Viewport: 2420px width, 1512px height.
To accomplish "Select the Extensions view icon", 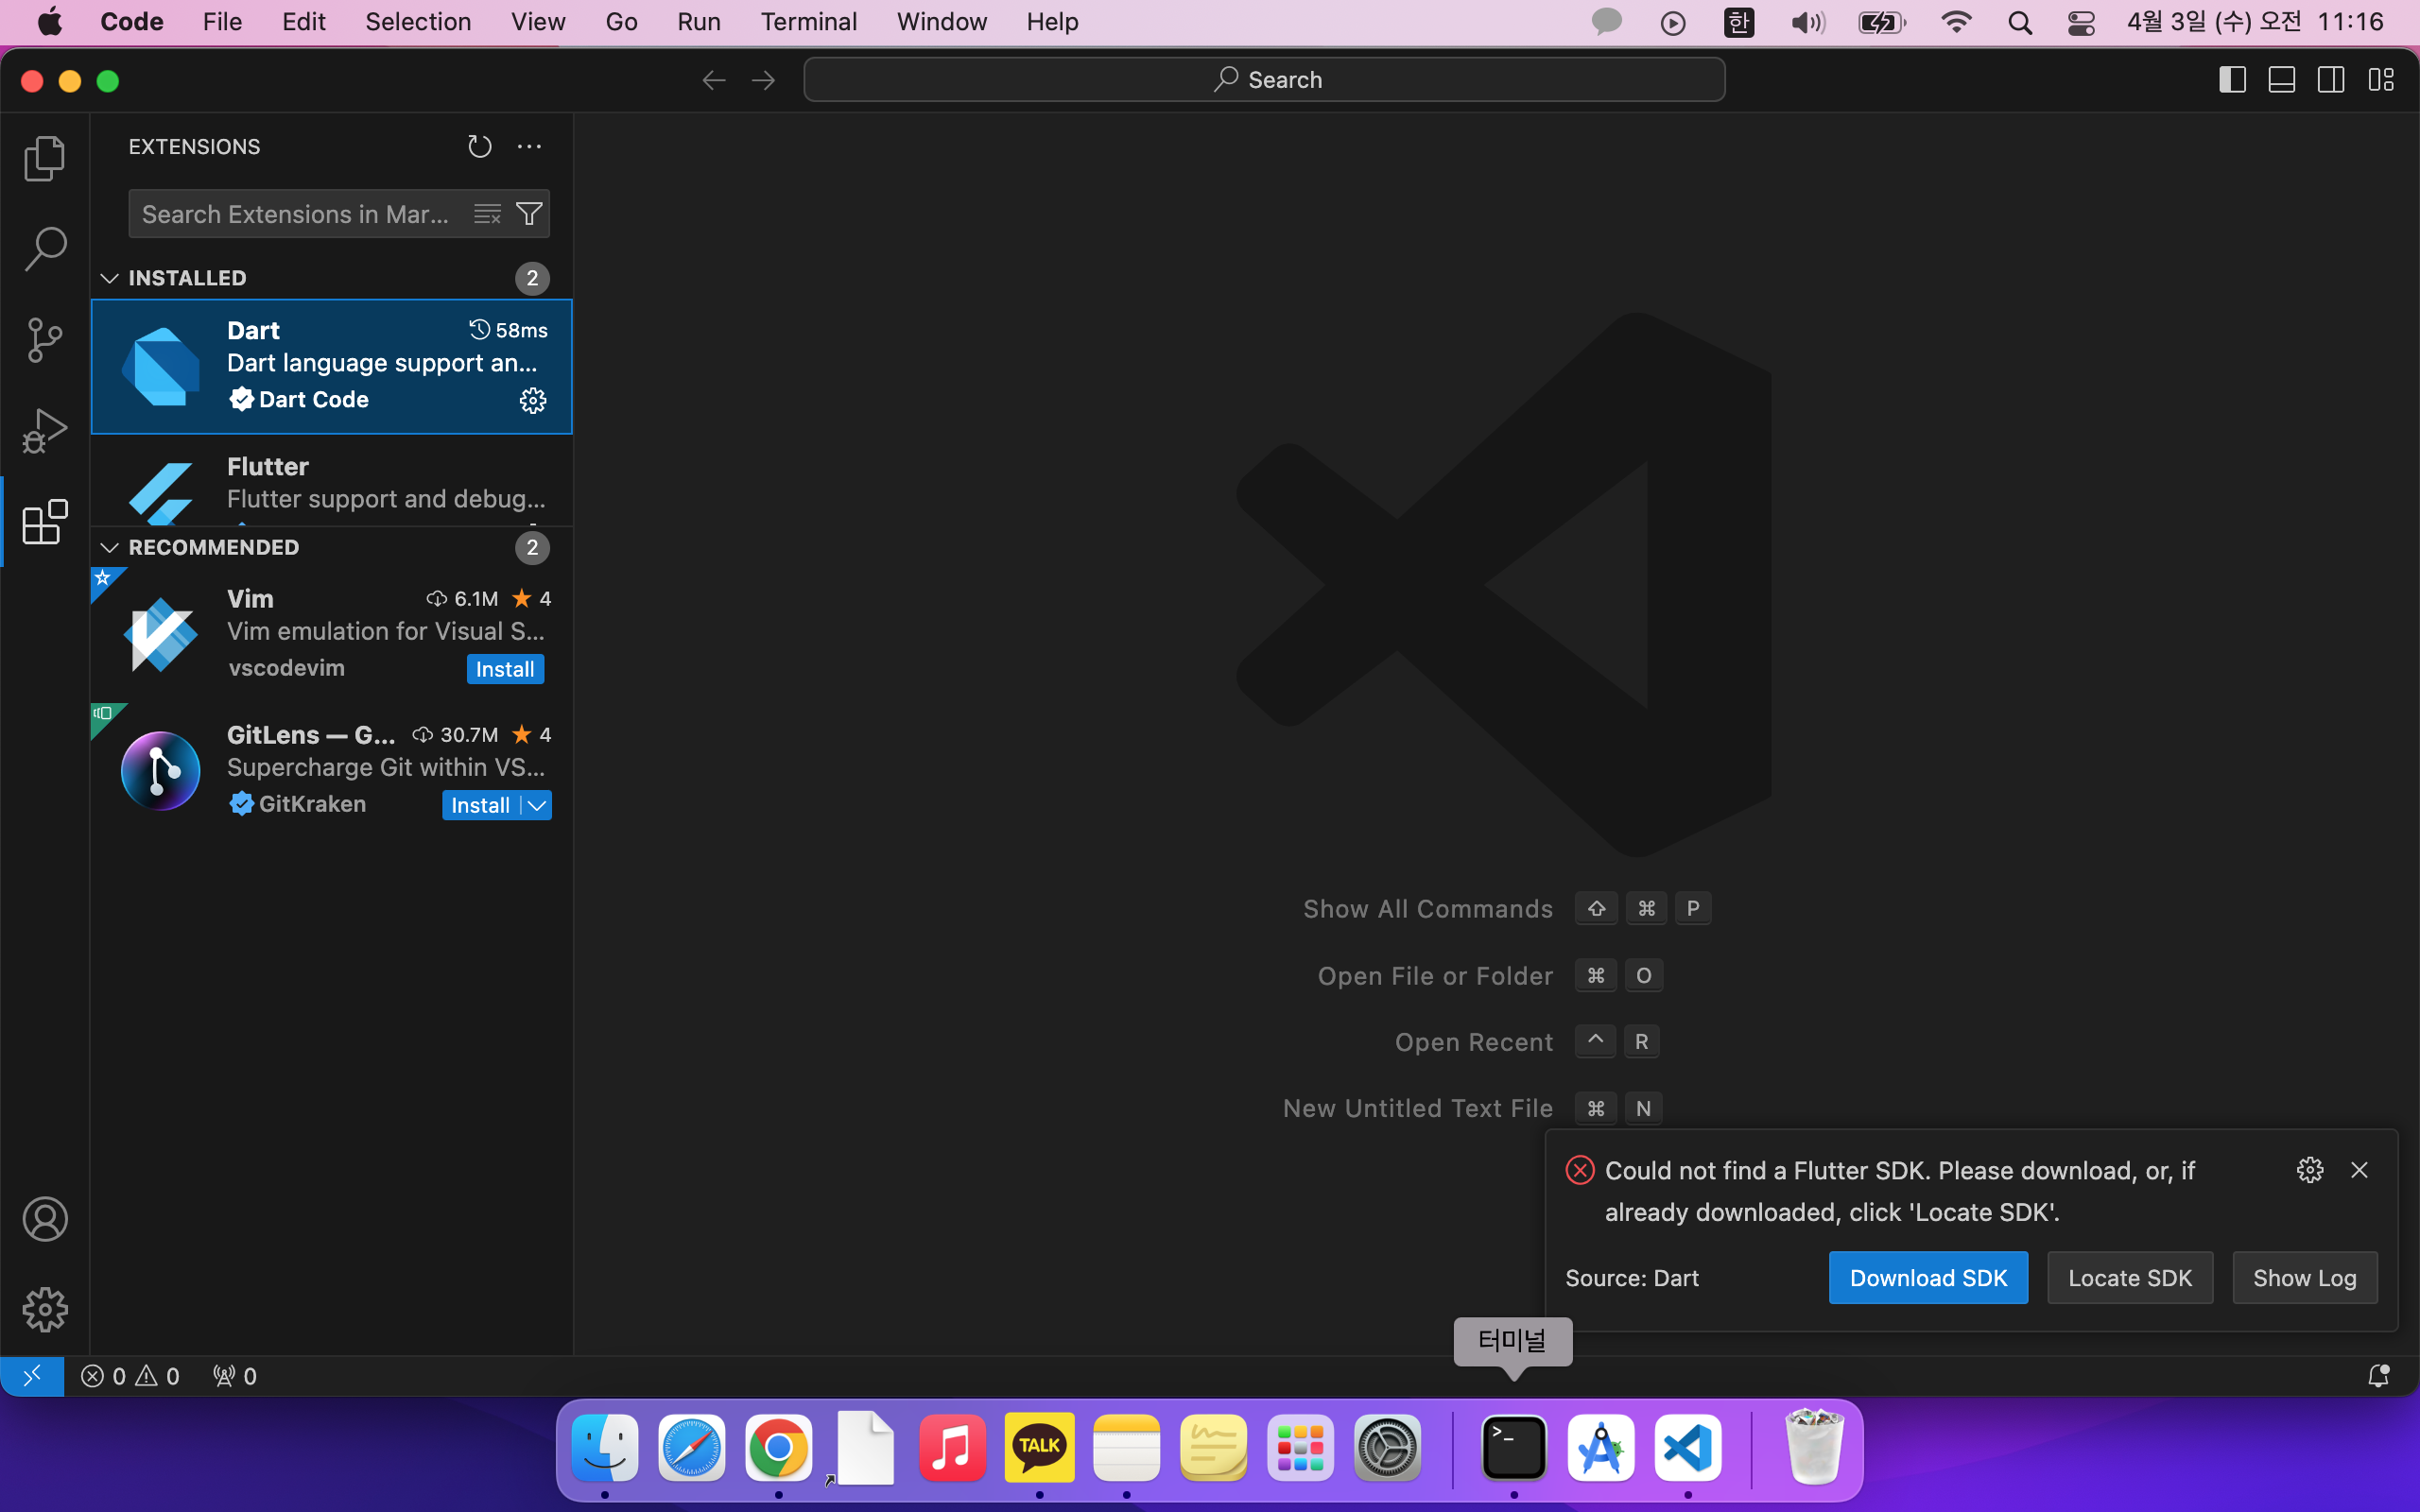I will point(45,522).
